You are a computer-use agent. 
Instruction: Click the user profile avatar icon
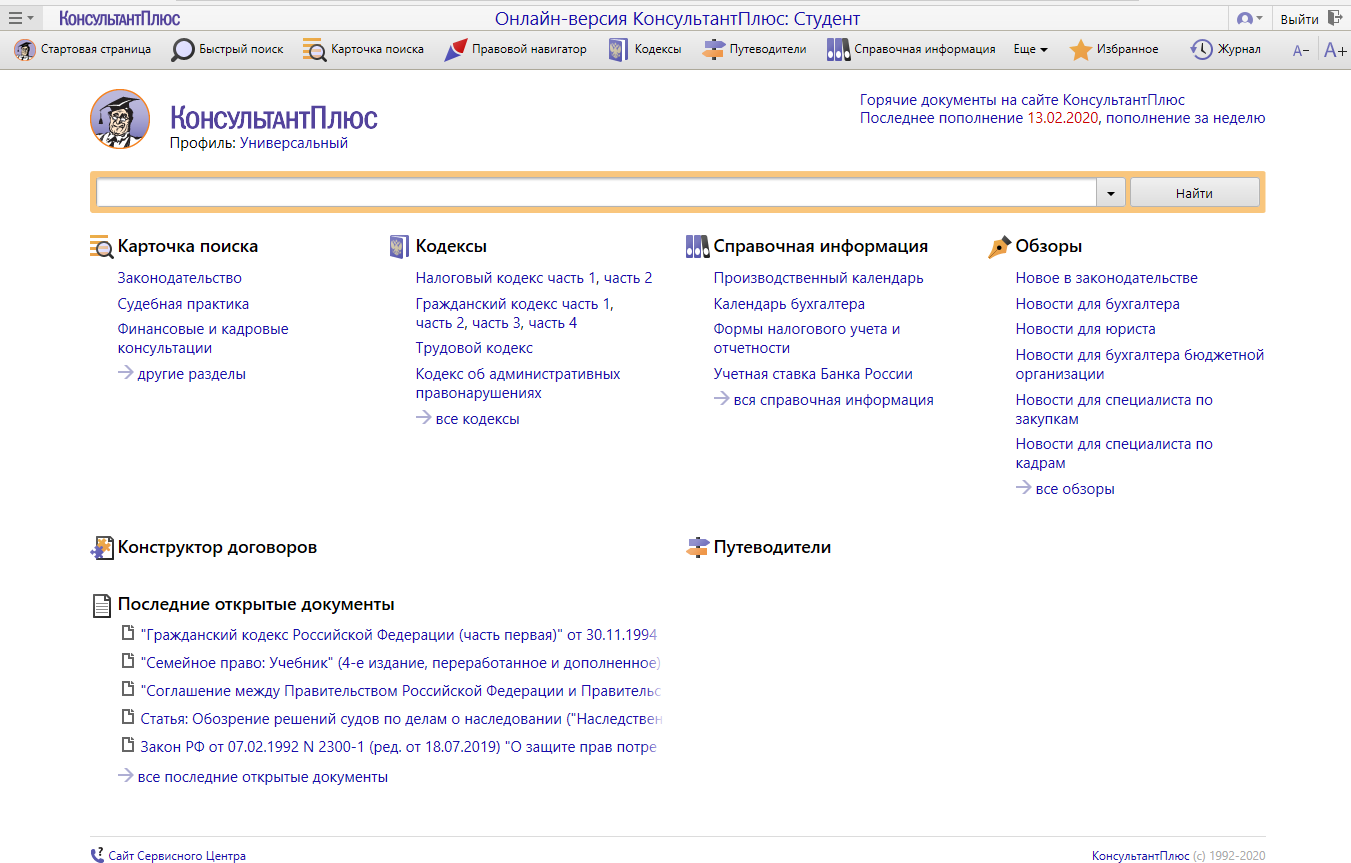pyautogui.click(x=1245, y=18)
